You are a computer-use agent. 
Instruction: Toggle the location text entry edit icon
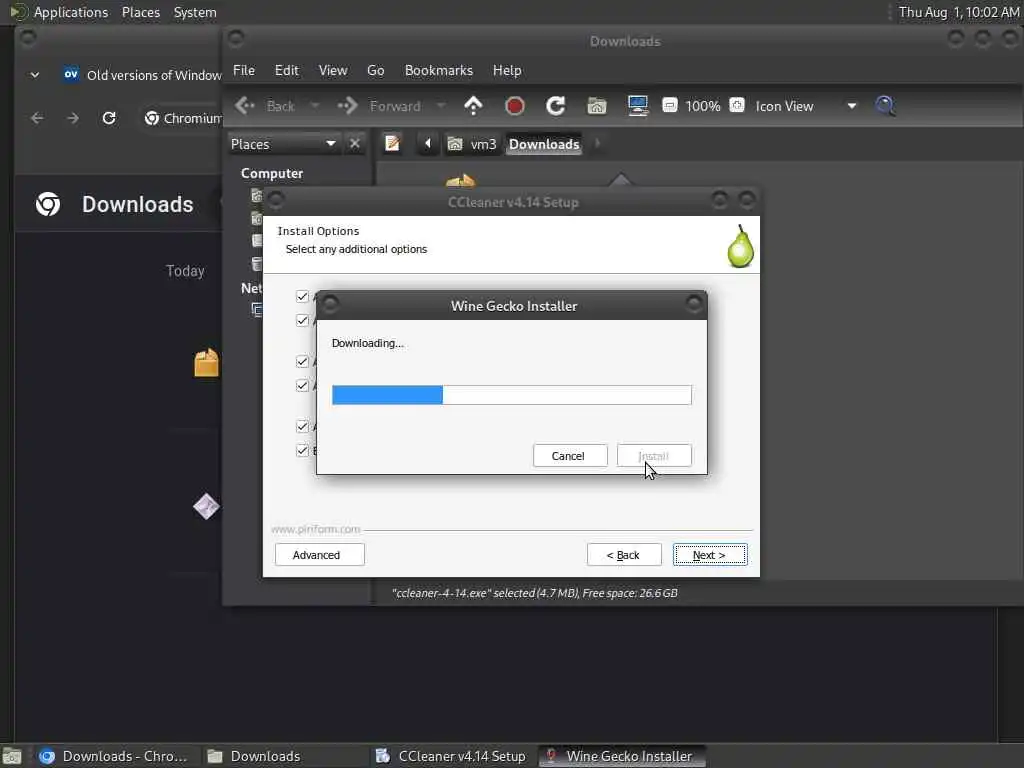tap(392, 144)
